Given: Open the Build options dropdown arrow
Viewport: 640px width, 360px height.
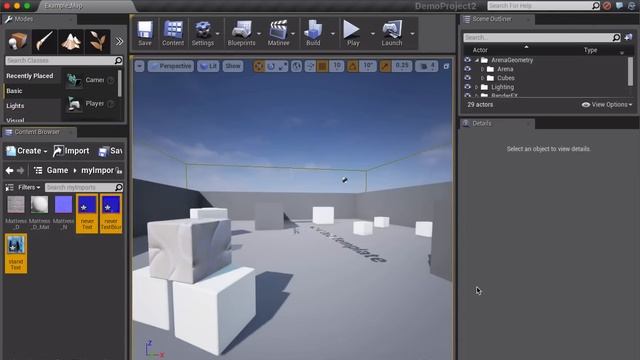Looking at the screenshot, I should pyautogui.click(x=332, y=34).
